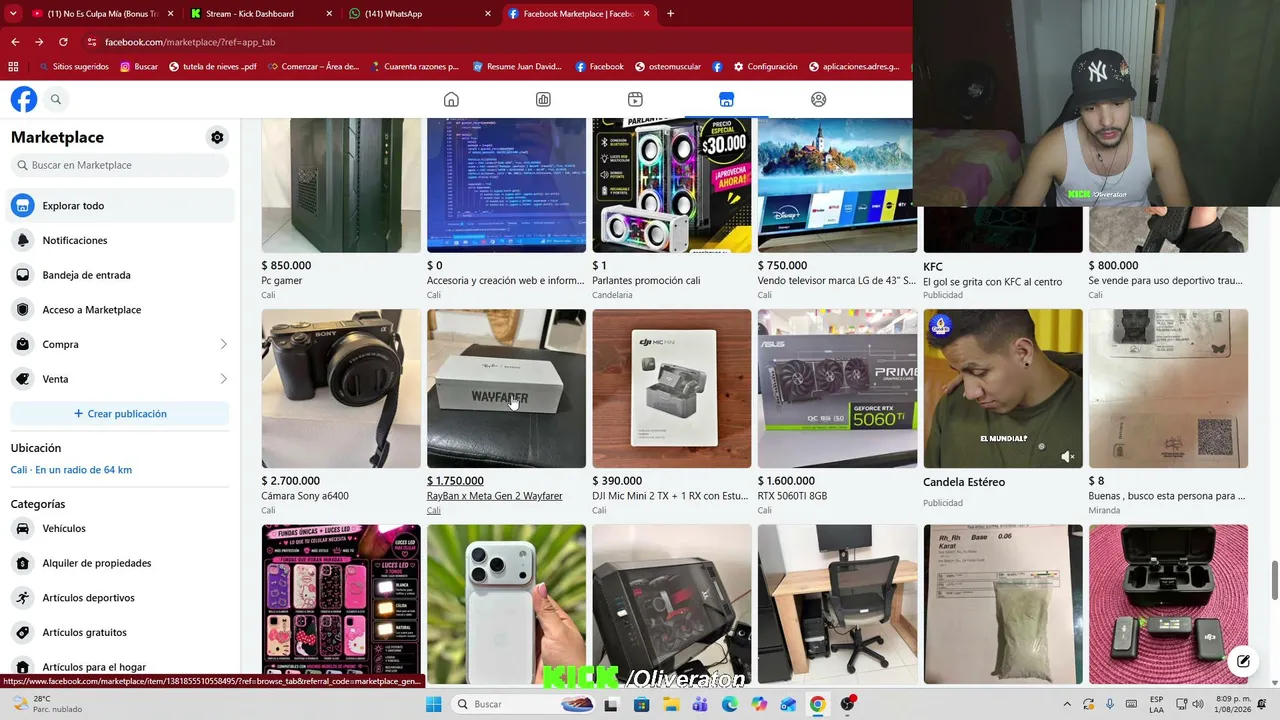Click the Crear publicación button
This screenshot has height=720, width=1280.
pos(120,413)
